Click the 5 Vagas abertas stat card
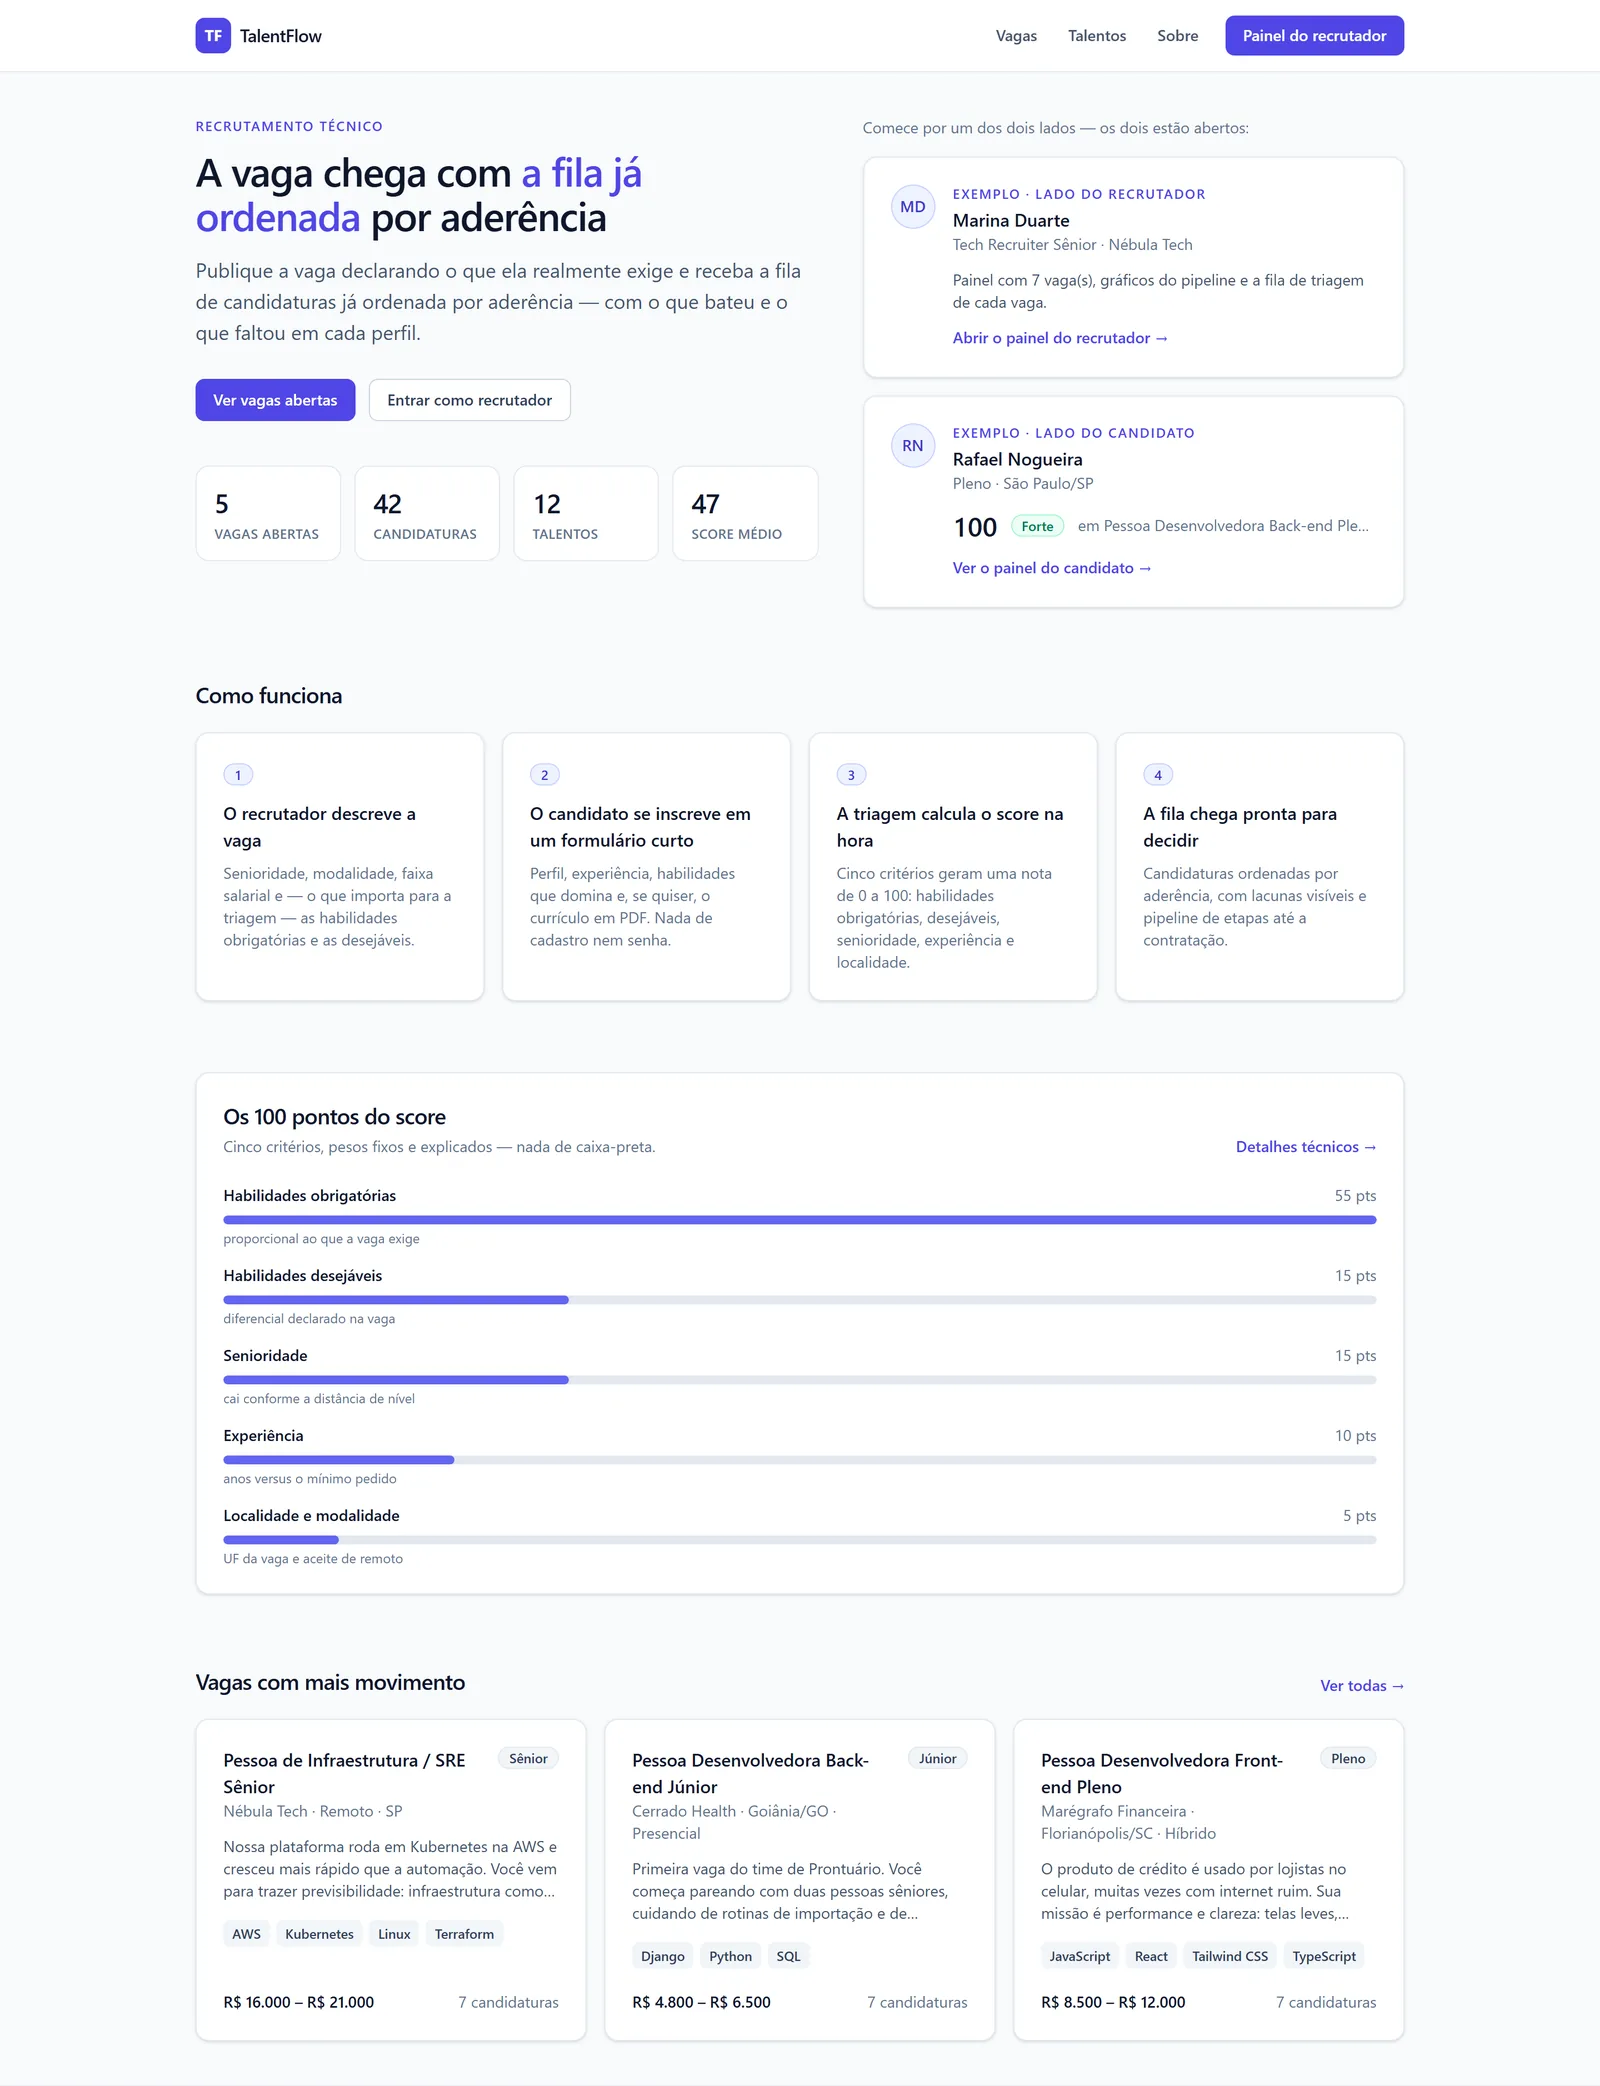Screen dimensions: 1600x2086 click(268, 514)
